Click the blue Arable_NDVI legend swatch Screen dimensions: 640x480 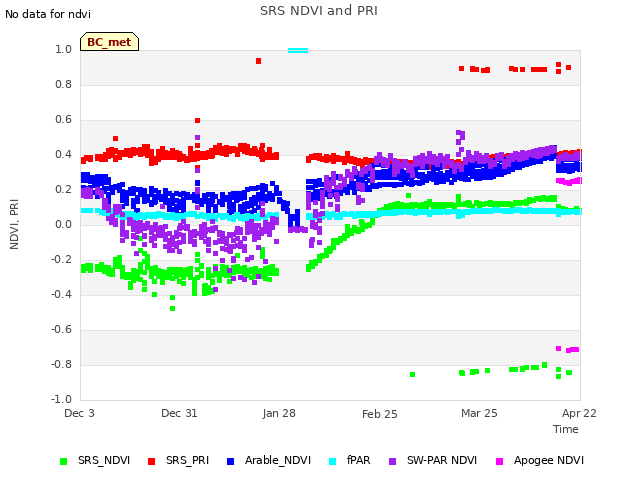click(230, 461)
